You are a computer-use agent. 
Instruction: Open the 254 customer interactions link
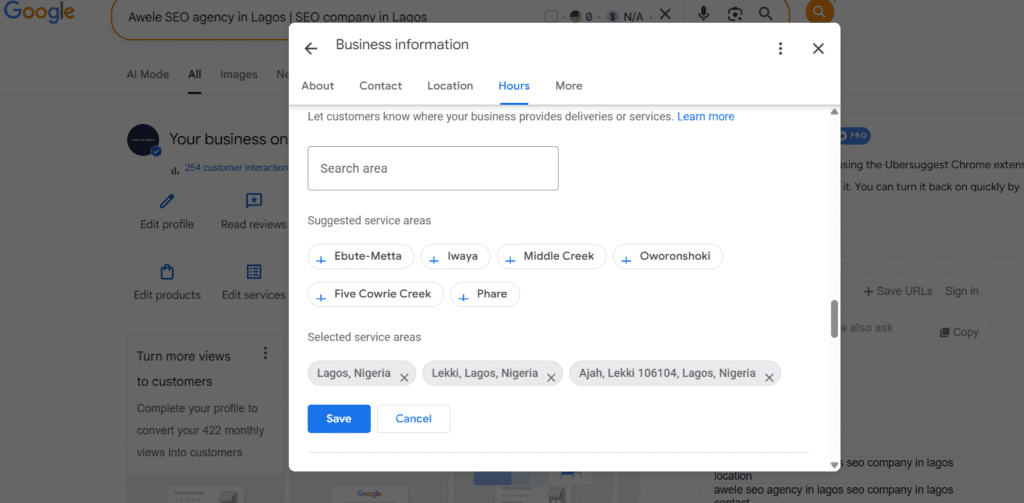point(236,168)
